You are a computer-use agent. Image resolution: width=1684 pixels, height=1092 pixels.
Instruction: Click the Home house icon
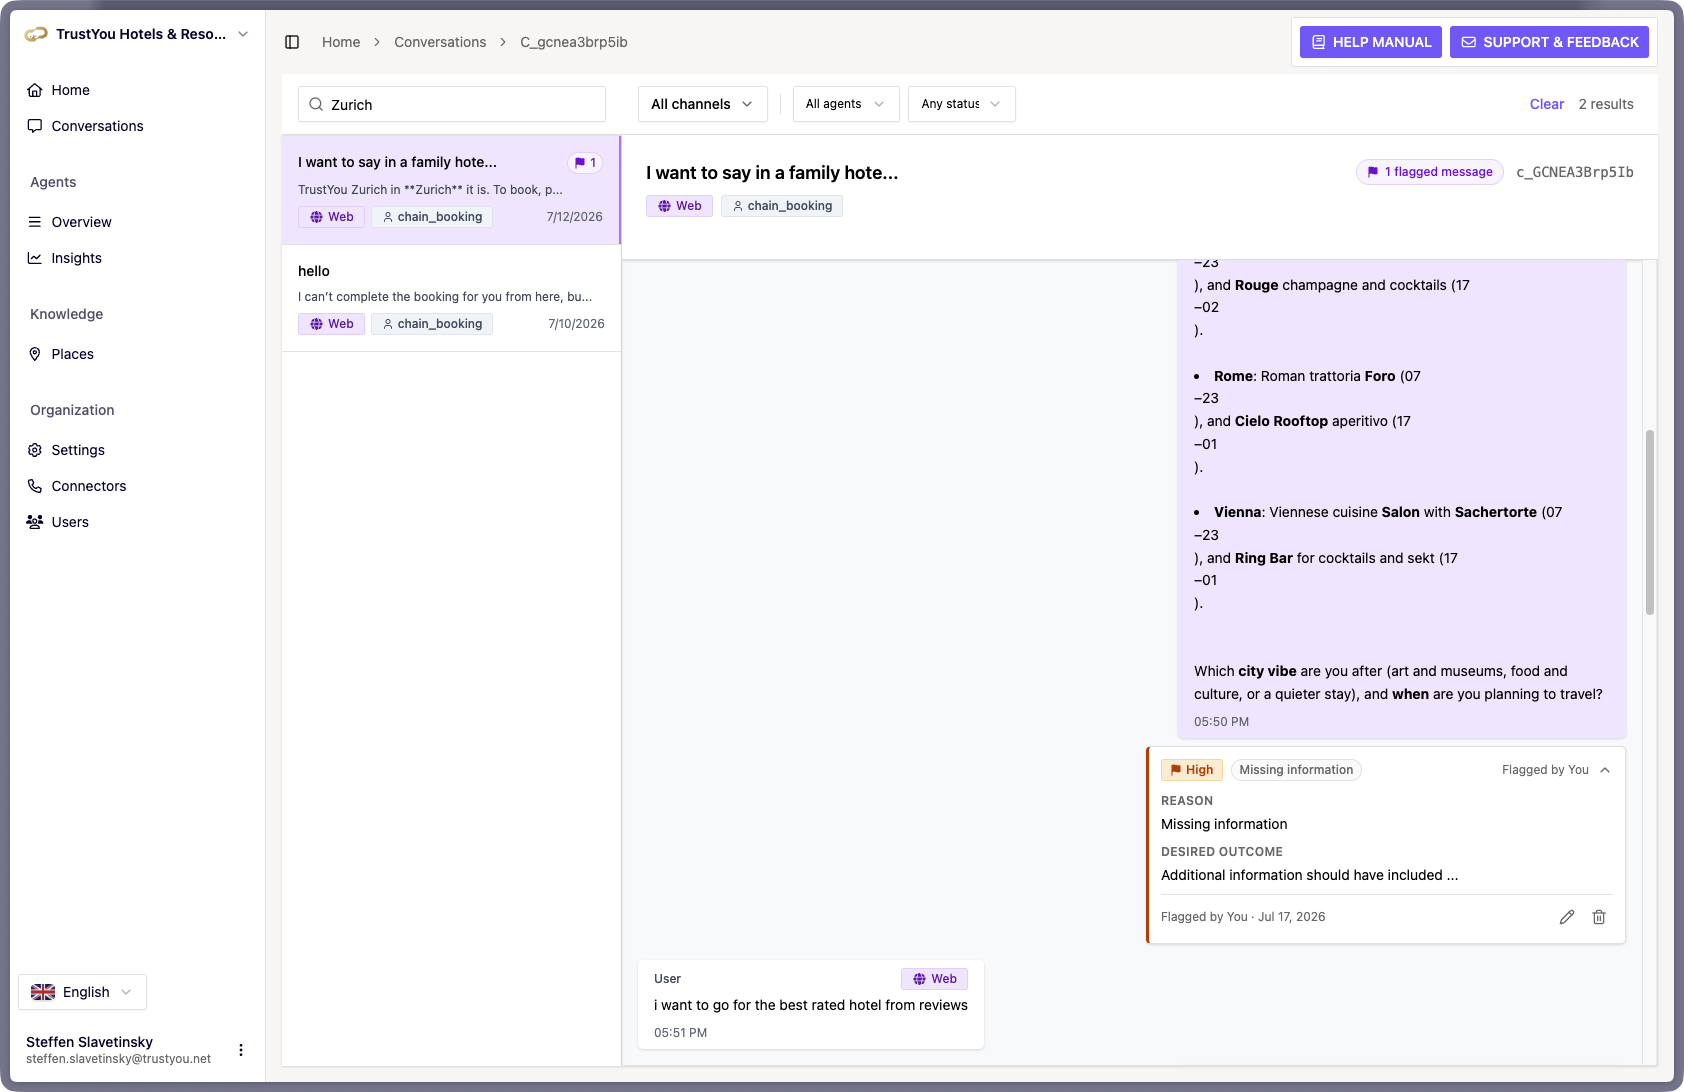[x=35, y=90]
